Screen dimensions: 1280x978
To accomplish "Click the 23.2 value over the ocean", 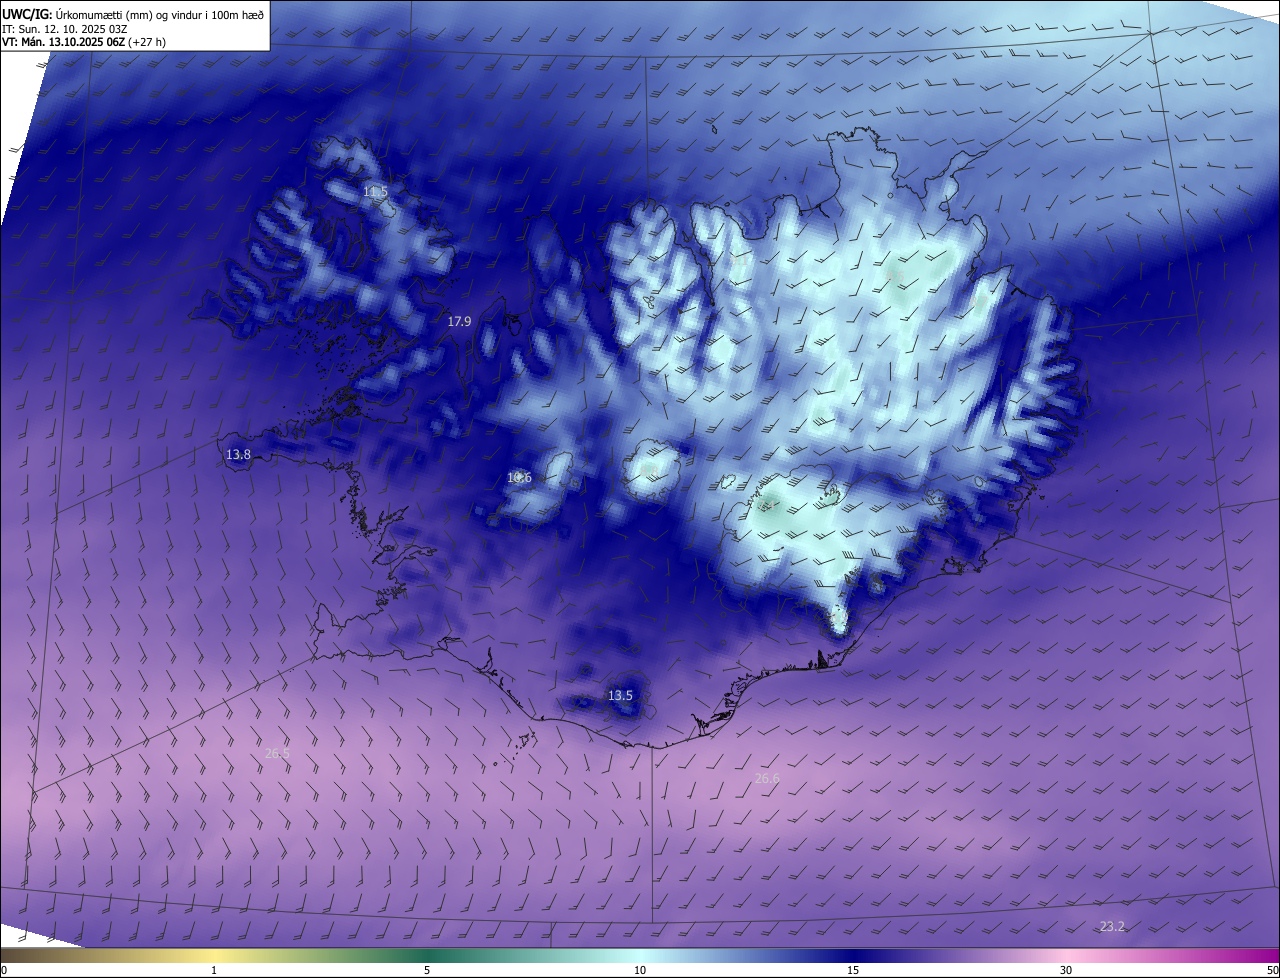I will tap(1112, 927).
